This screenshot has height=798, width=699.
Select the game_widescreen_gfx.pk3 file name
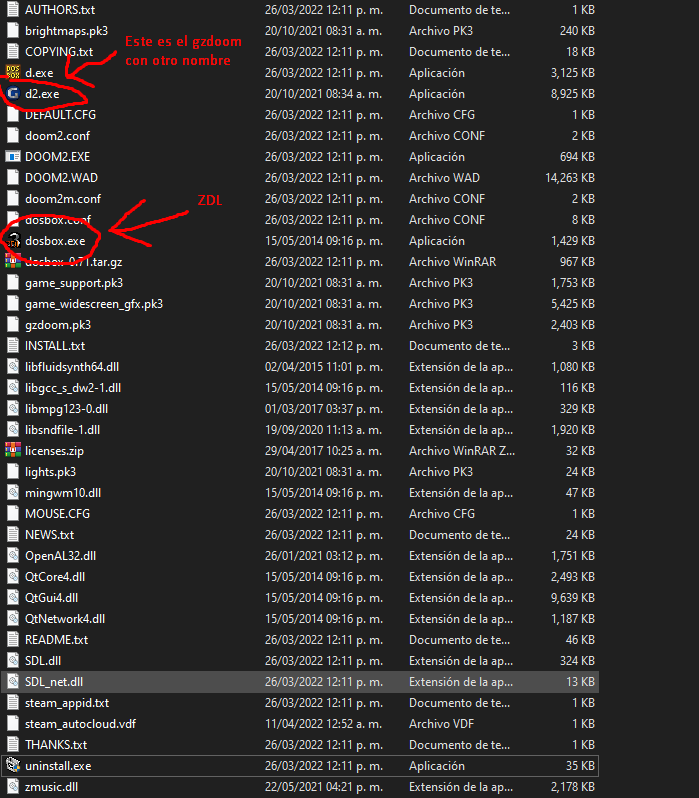click(94, 304)
